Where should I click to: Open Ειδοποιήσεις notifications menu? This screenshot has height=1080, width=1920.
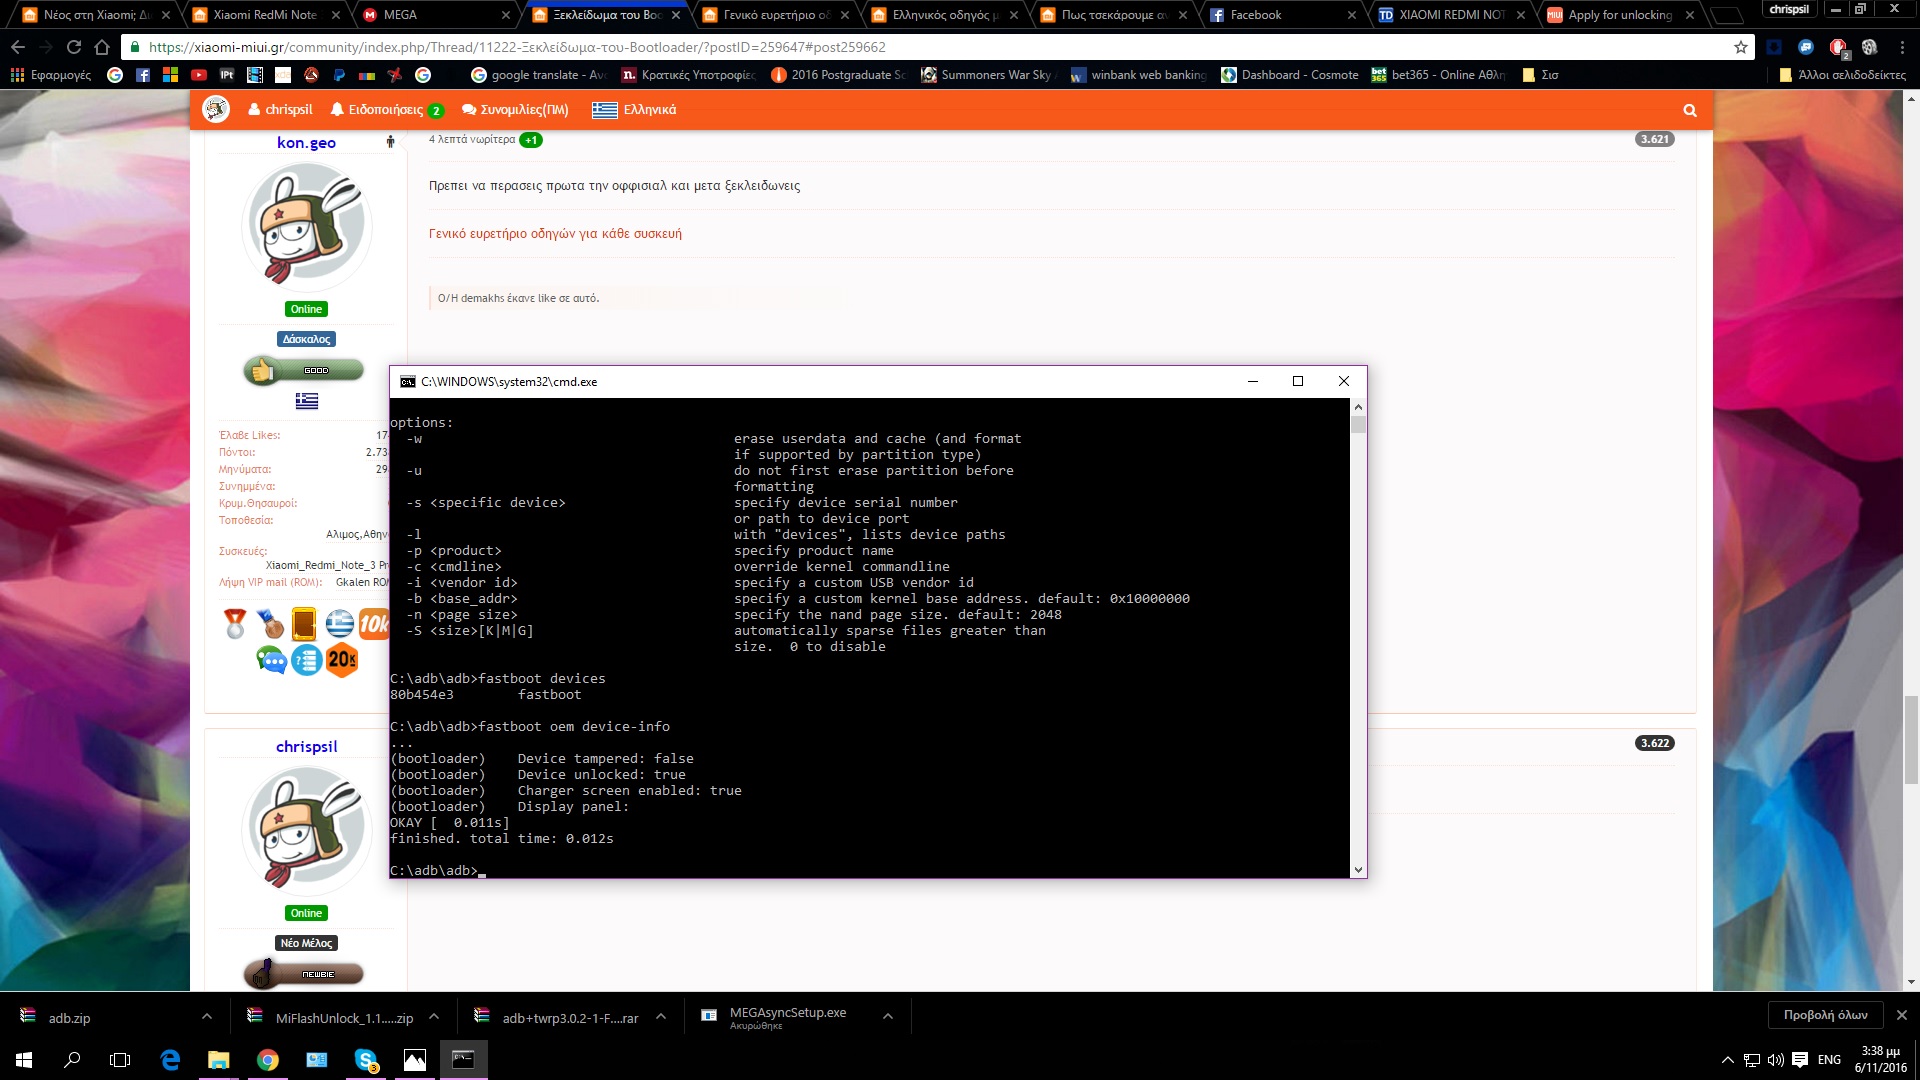[x=385, y=110]
